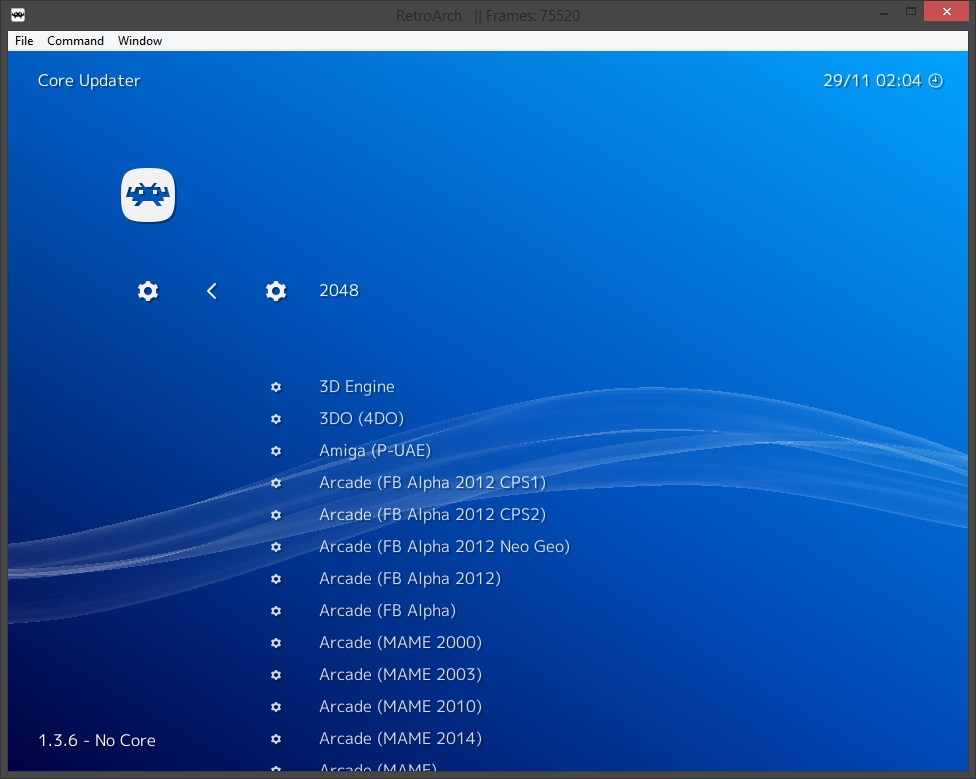Click the settings gear left of back arrow
The width and height of the screenshot is (976, 779).
click(148, 291)
